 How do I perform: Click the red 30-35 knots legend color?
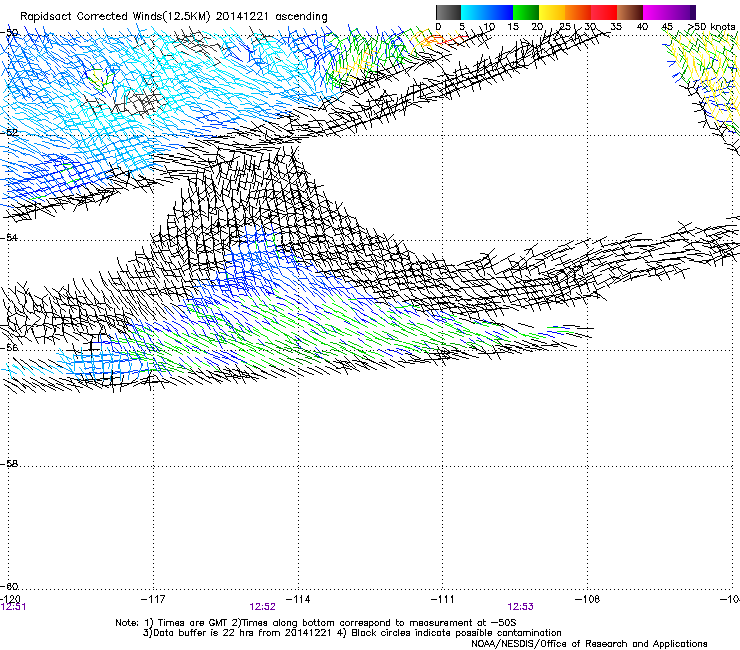604,12
